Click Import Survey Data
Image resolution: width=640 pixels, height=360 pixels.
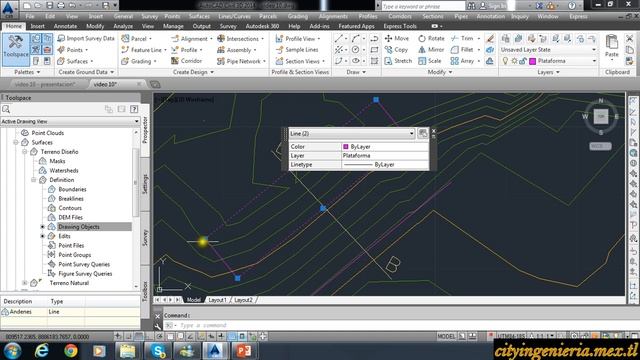point(86,38)
